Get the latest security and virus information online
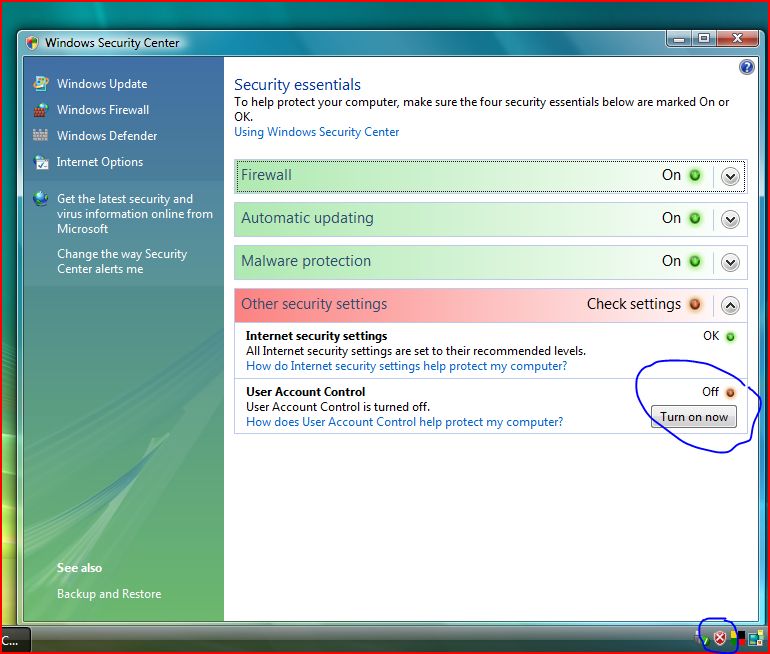 coord(135,214)
